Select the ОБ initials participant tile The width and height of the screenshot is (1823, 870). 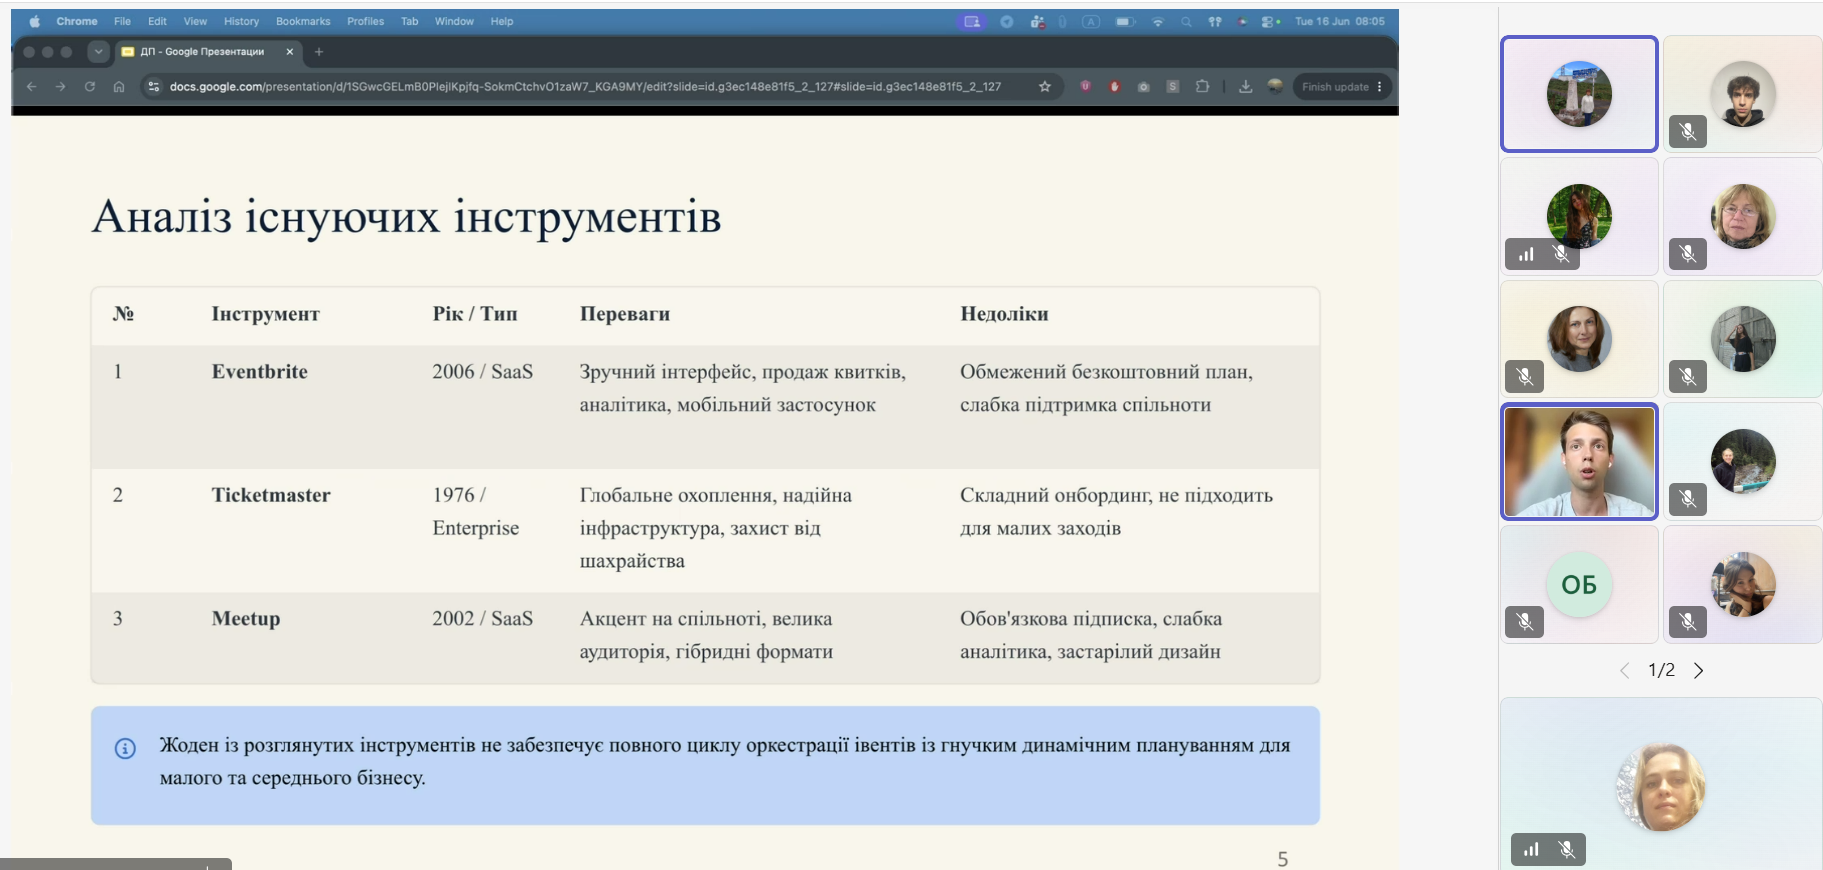pyautogui.click(x=1579, y=584)
